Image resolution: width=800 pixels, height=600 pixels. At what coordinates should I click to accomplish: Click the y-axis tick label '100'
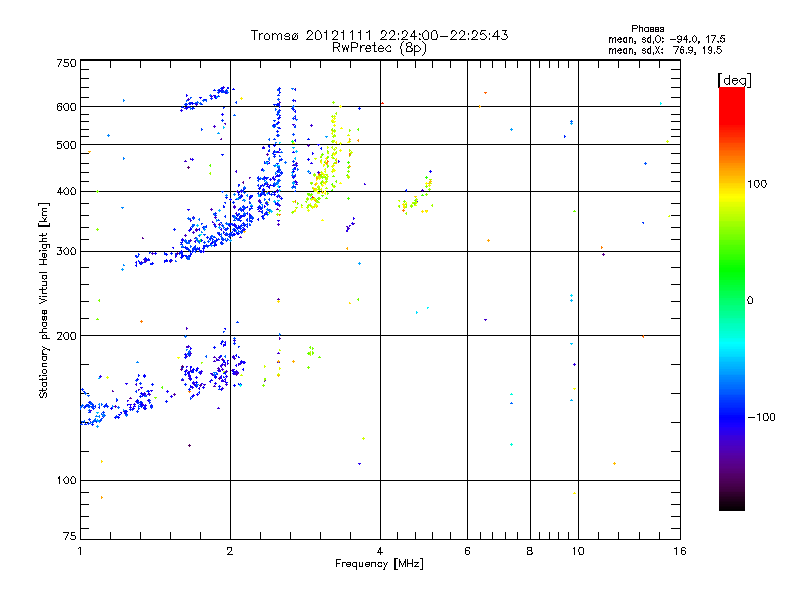pyautogui.click(x=66, y=481)
